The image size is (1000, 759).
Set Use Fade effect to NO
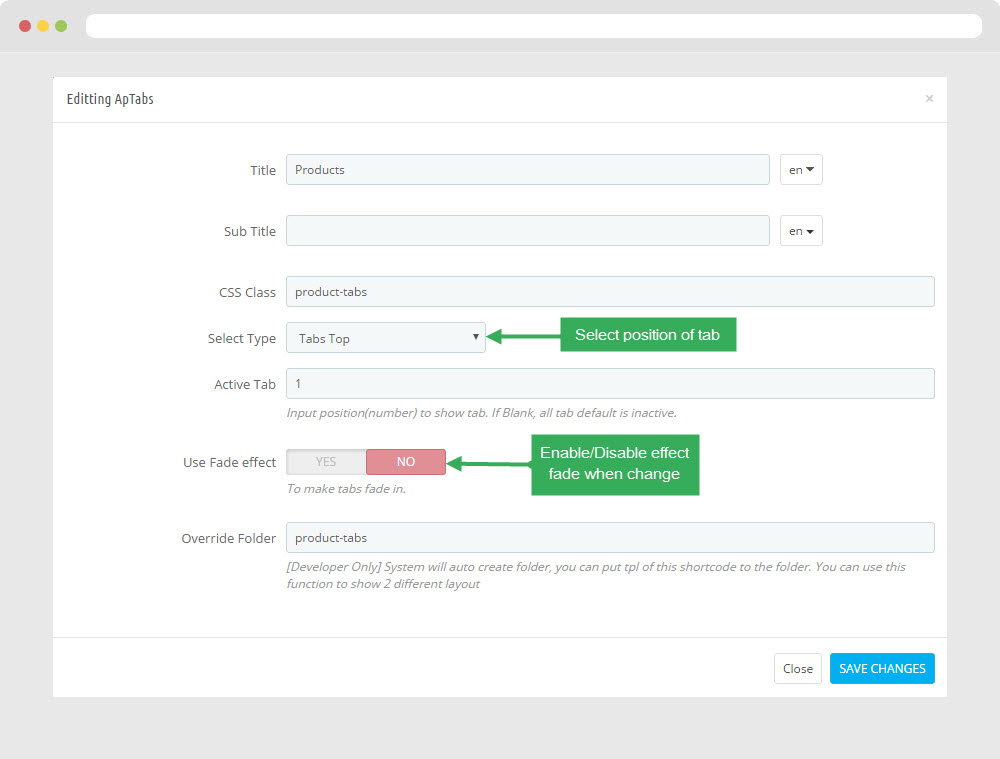(406, 462)
